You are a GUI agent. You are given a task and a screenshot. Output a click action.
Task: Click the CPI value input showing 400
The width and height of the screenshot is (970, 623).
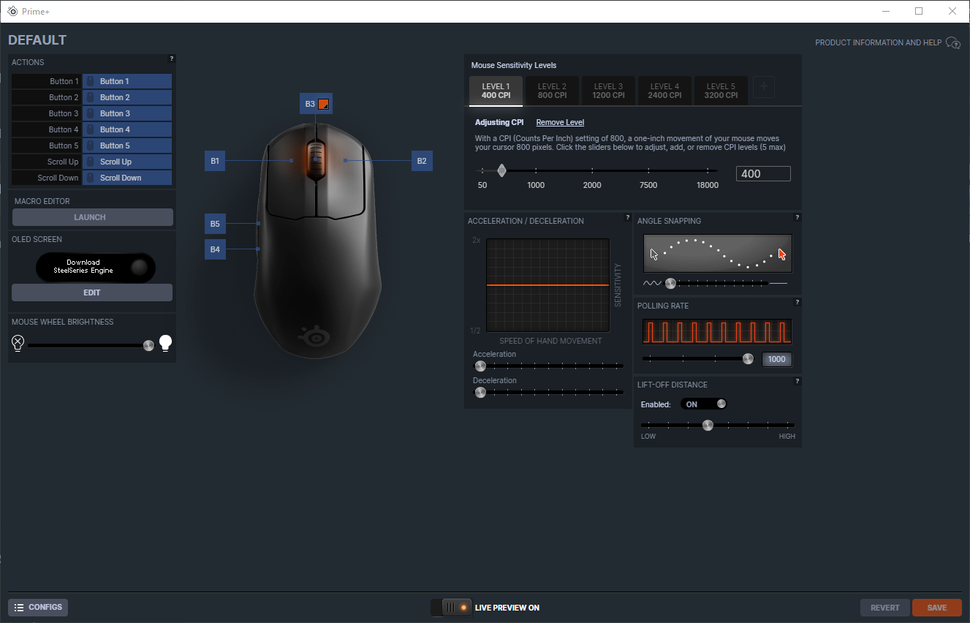763,173
